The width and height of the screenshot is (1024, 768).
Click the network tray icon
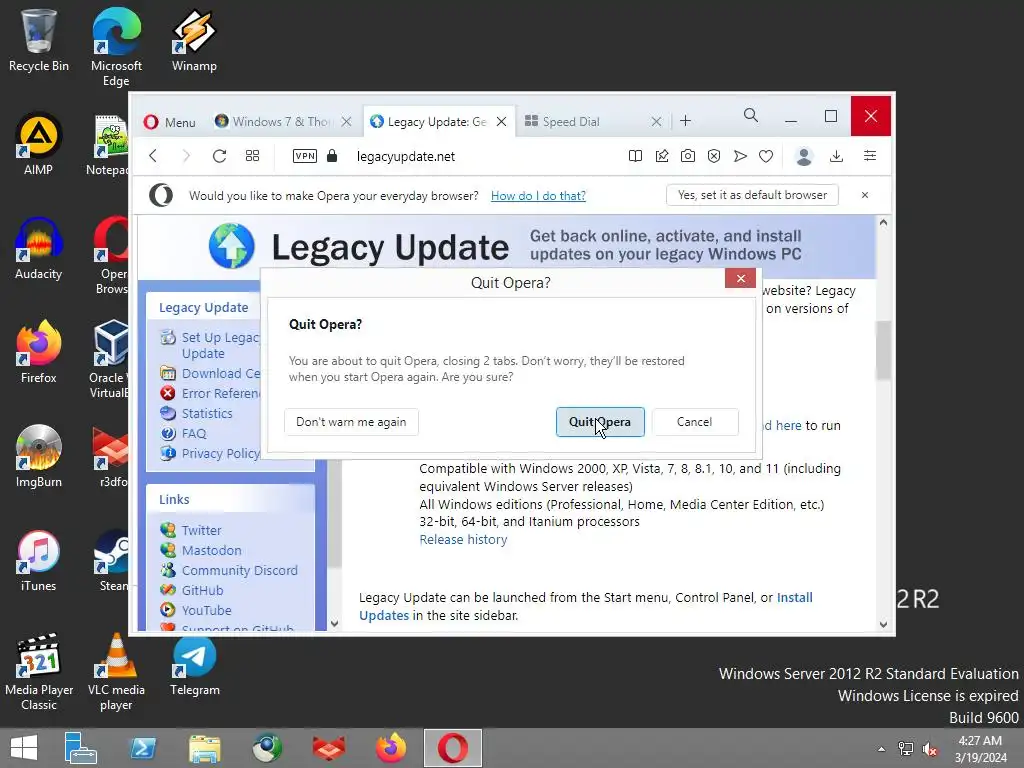[906, 749]
